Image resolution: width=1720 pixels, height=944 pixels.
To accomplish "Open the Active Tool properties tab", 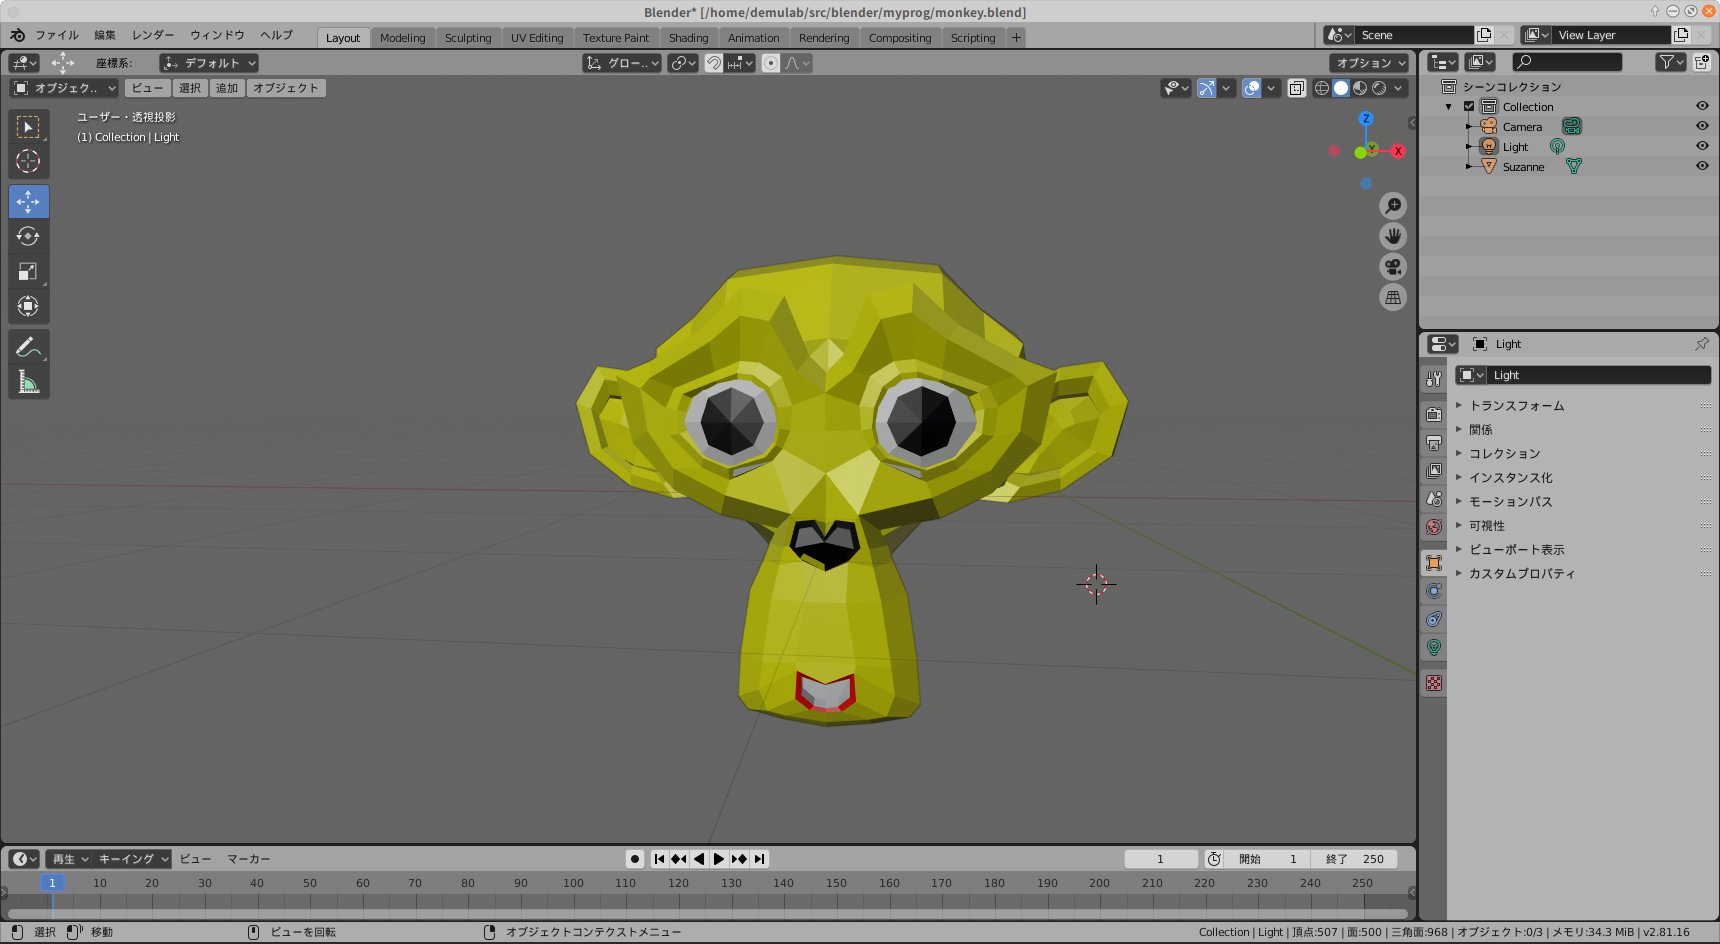I will (x=1434, y=379).
